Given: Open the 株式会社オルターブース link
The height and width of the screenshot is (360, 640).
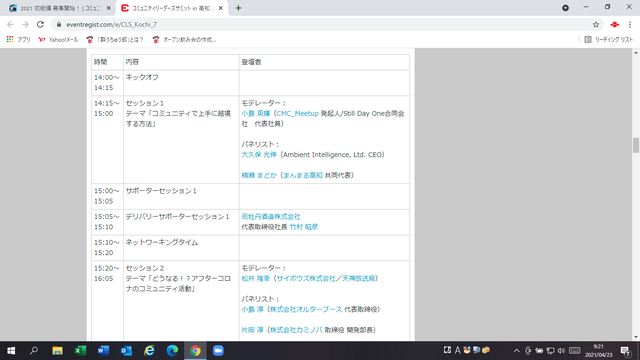Looking at the screenshot, I should click(x=306, y=309).
